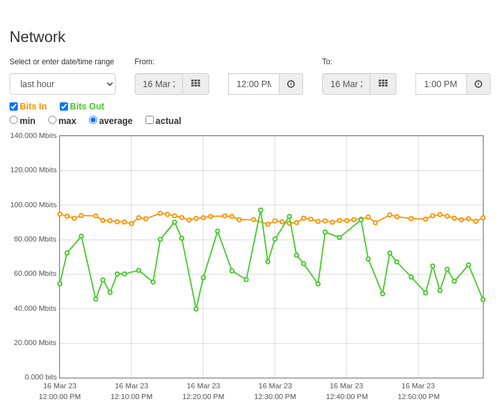Click the From time field showing 12:00 PM

[x=254, y=84]
